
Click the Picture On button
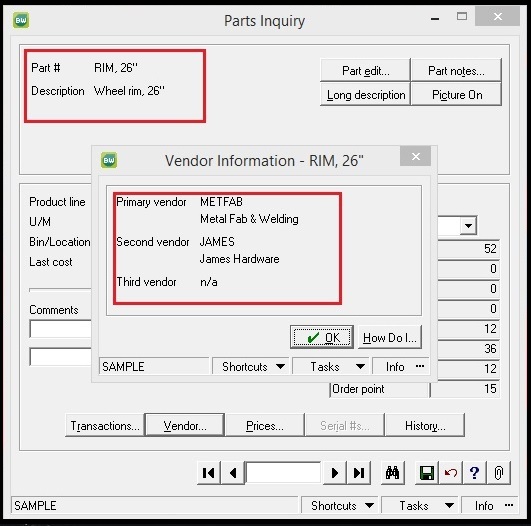456,94
